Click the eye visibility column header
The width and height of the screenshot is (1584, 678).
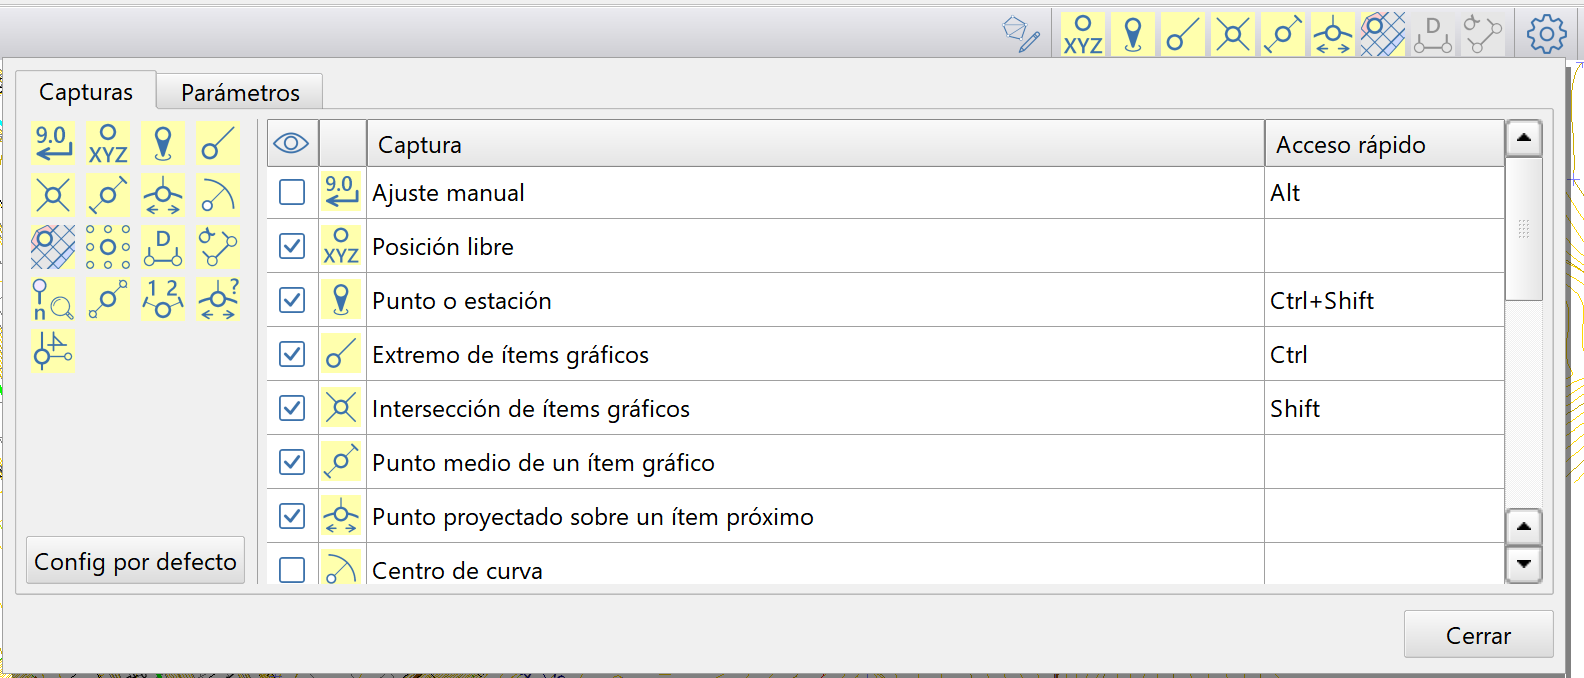[291, 144]
